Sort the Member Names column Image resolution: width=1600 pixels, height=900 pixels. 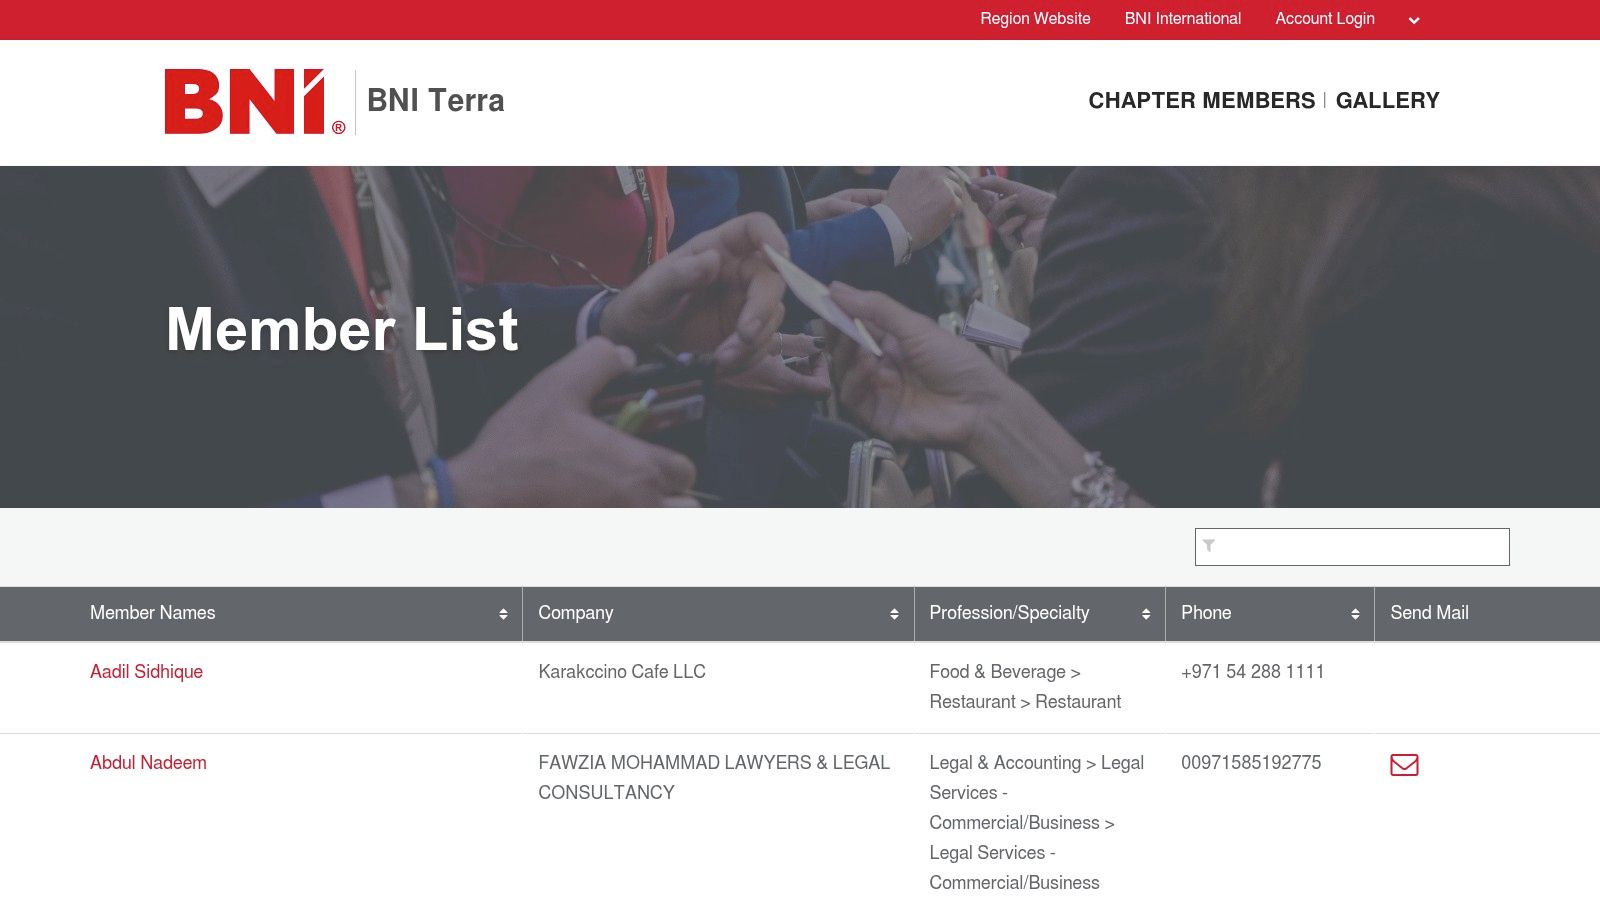pos(505,613)
